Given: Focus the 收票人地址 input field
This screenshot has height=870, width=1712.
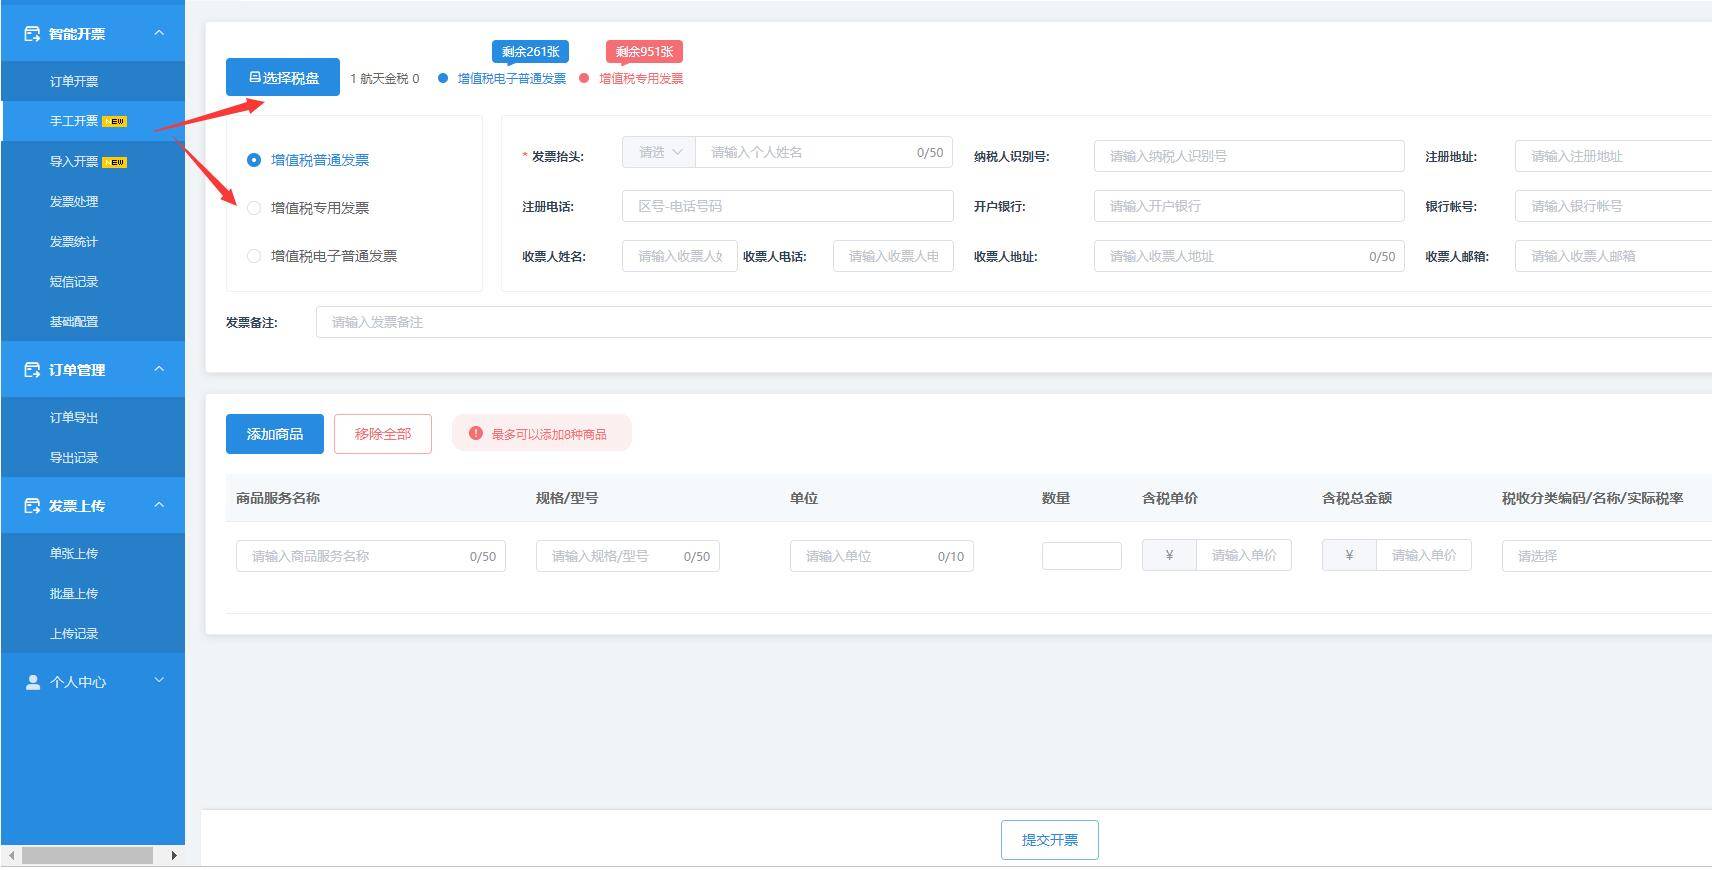Looking at the screenshot, I should pyautogui.click(x=1249, y=256).
